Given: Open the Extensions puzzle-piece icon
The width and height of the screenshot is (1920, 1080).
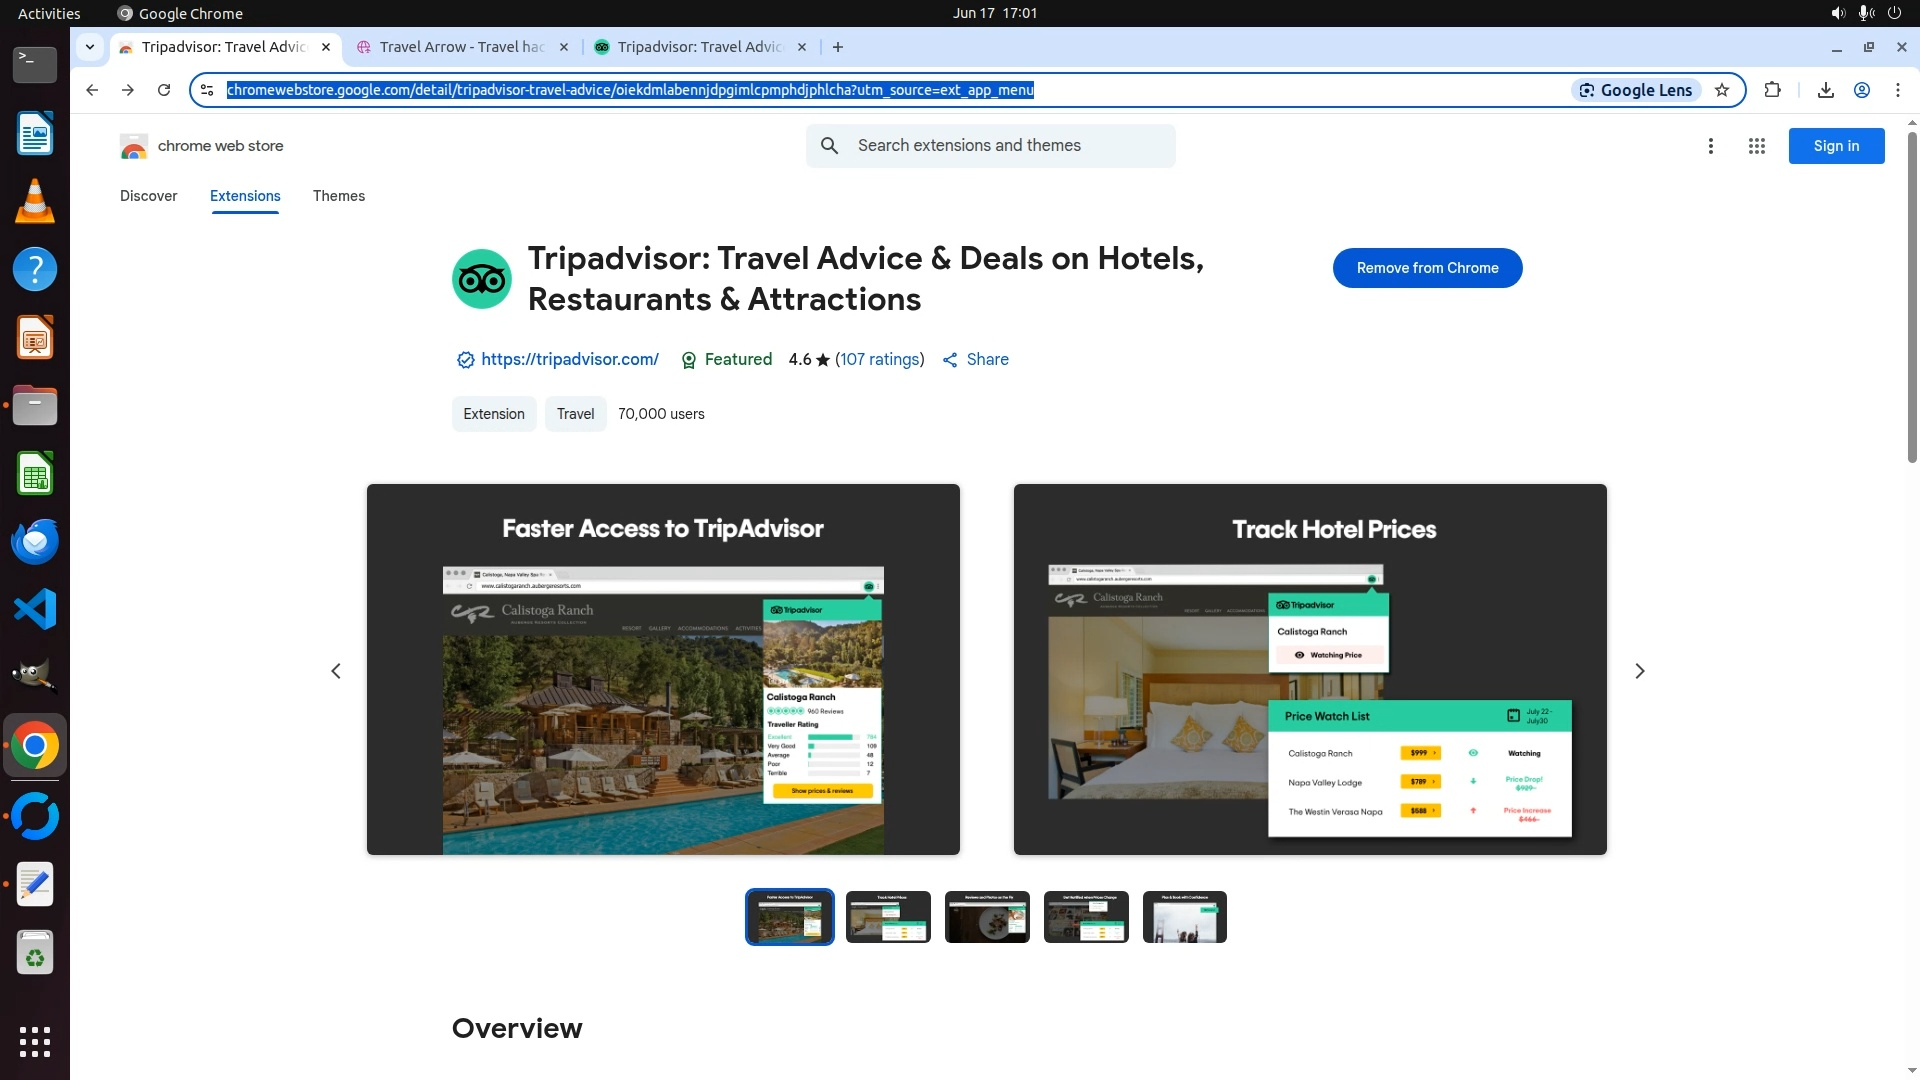Looking at the screenshot, I should pyautogui.click(x=1772, y=90).
